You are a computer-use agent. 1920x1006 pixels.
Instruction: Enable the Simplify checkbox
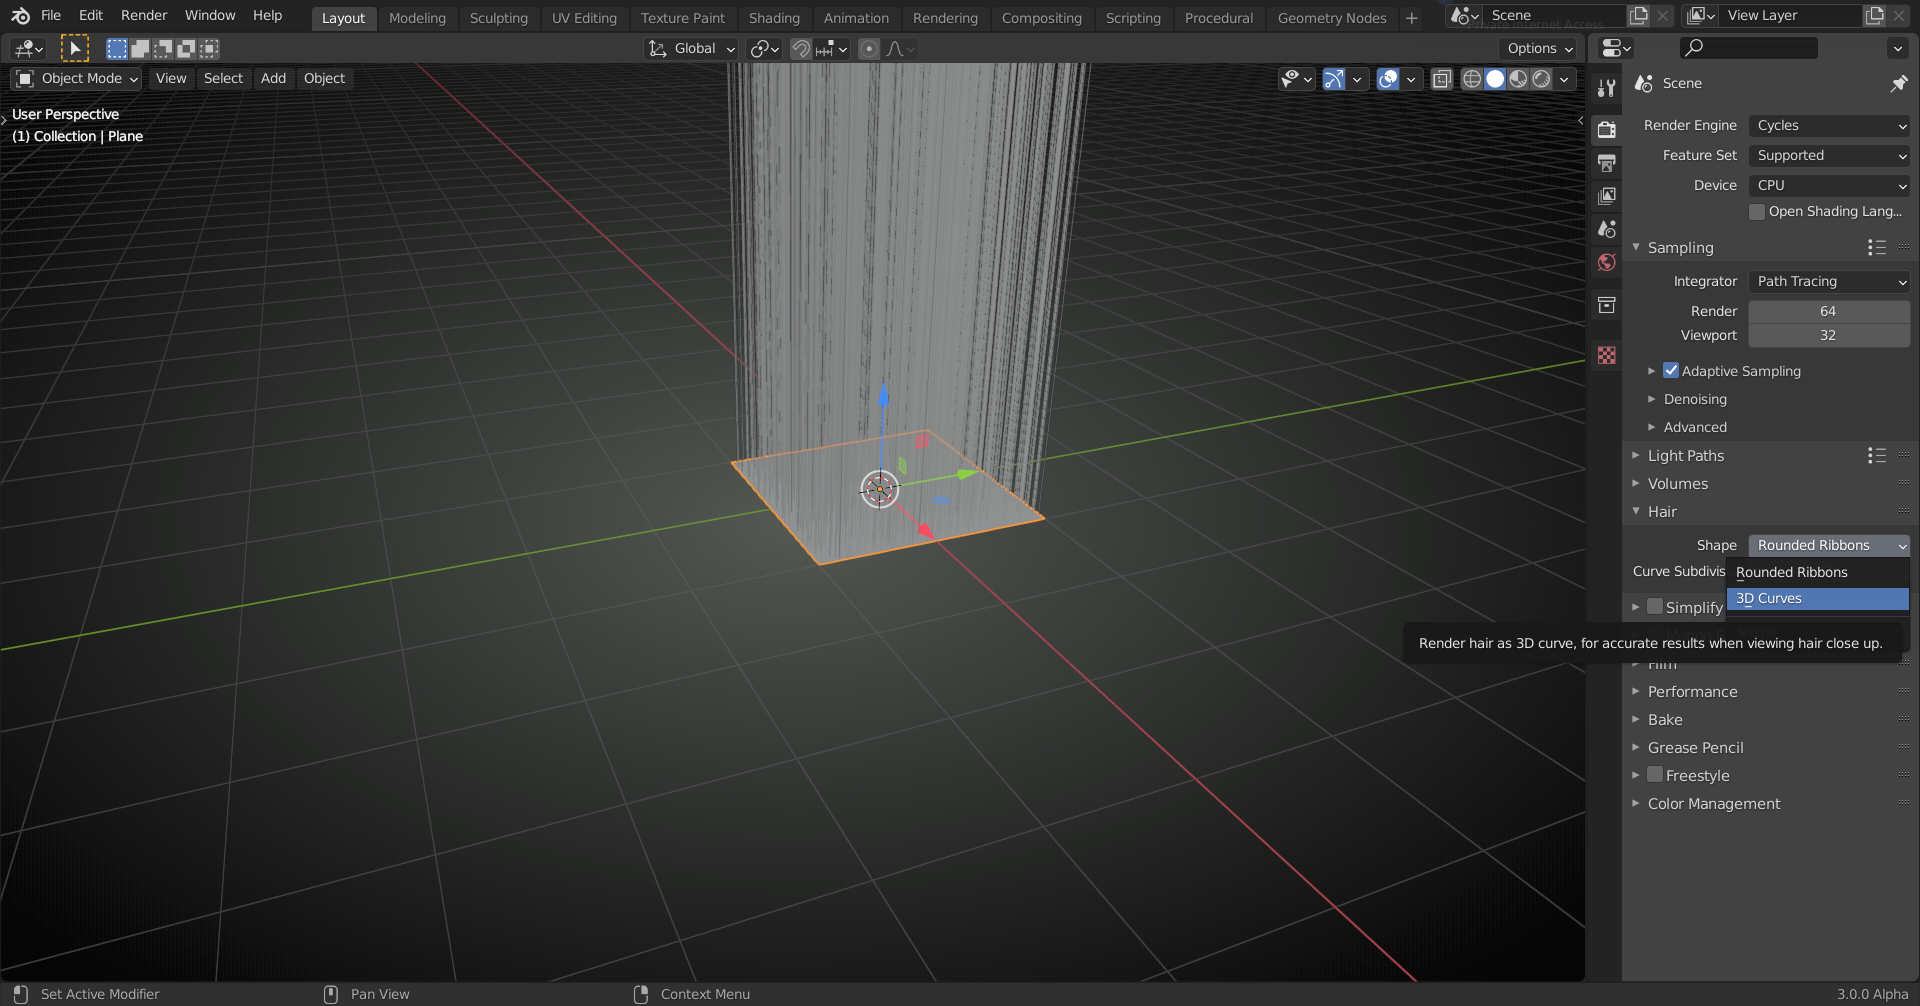(1658, 606)
